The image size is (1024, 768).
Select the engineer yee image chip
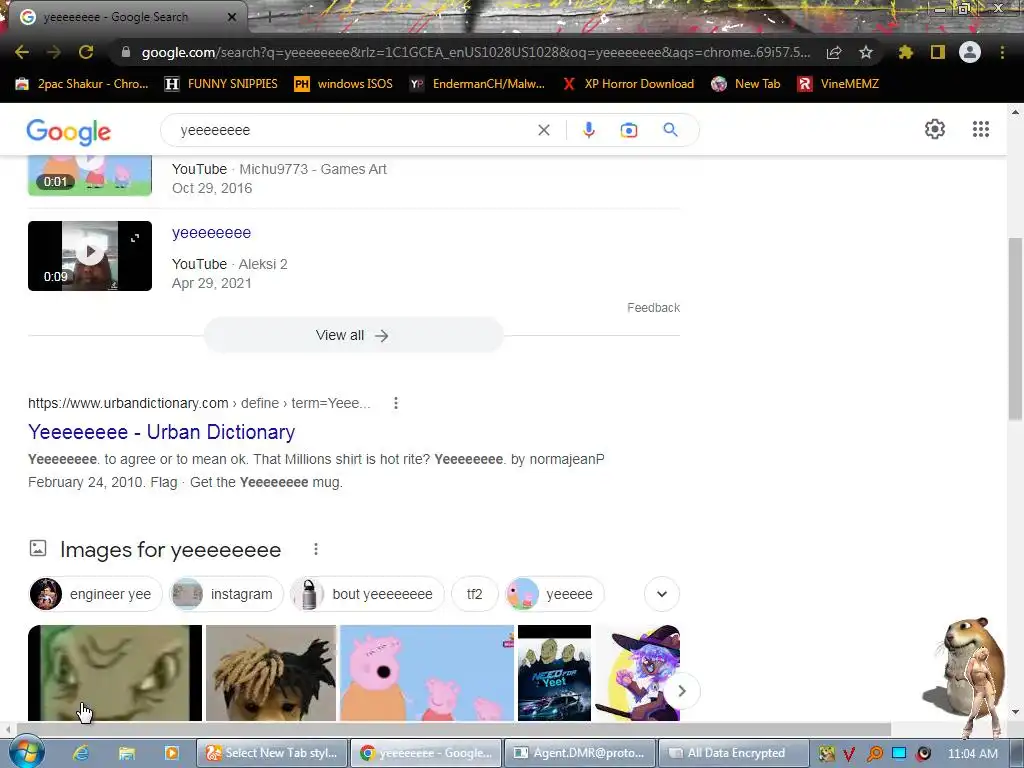(x=95, y=594)
